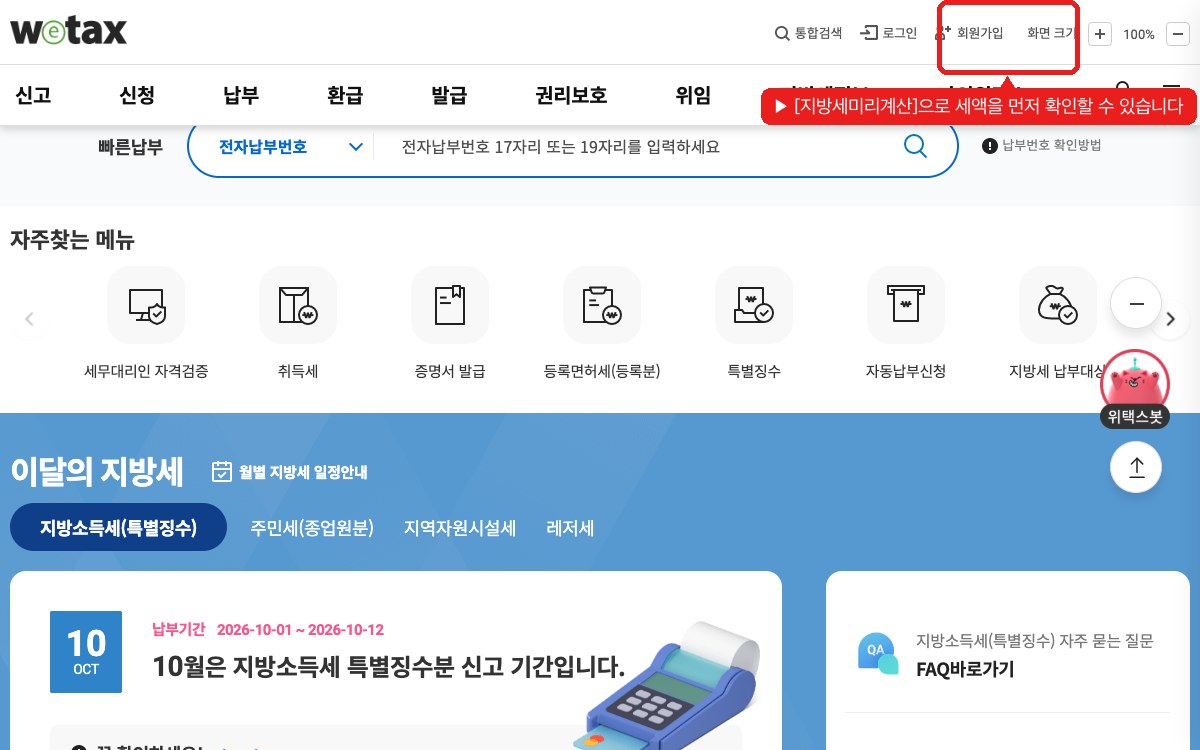
Task: Open 월별 지방세 일정안내 calendar link
Action: click(289, 472)
